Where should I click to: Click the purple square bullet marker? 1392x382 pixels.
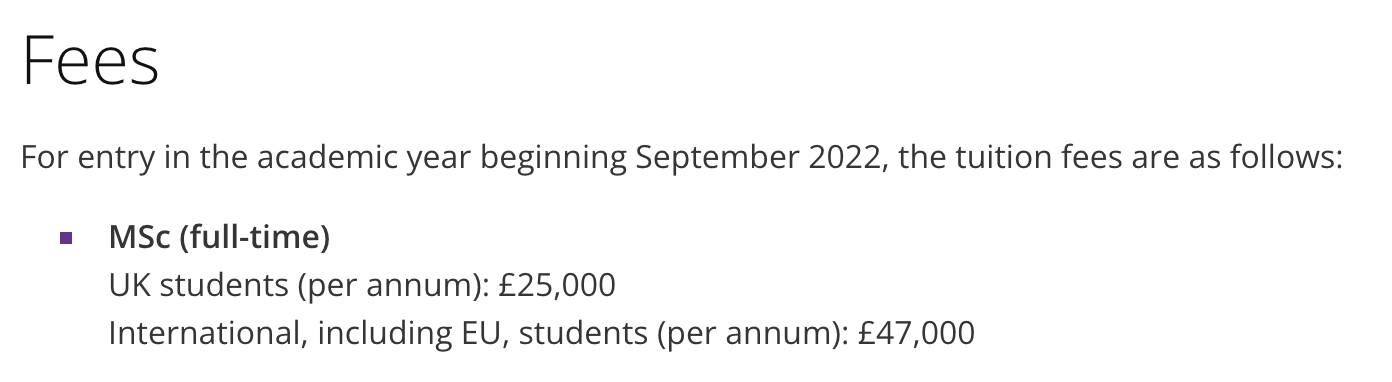pyautogui.click(x=66, y=239)
